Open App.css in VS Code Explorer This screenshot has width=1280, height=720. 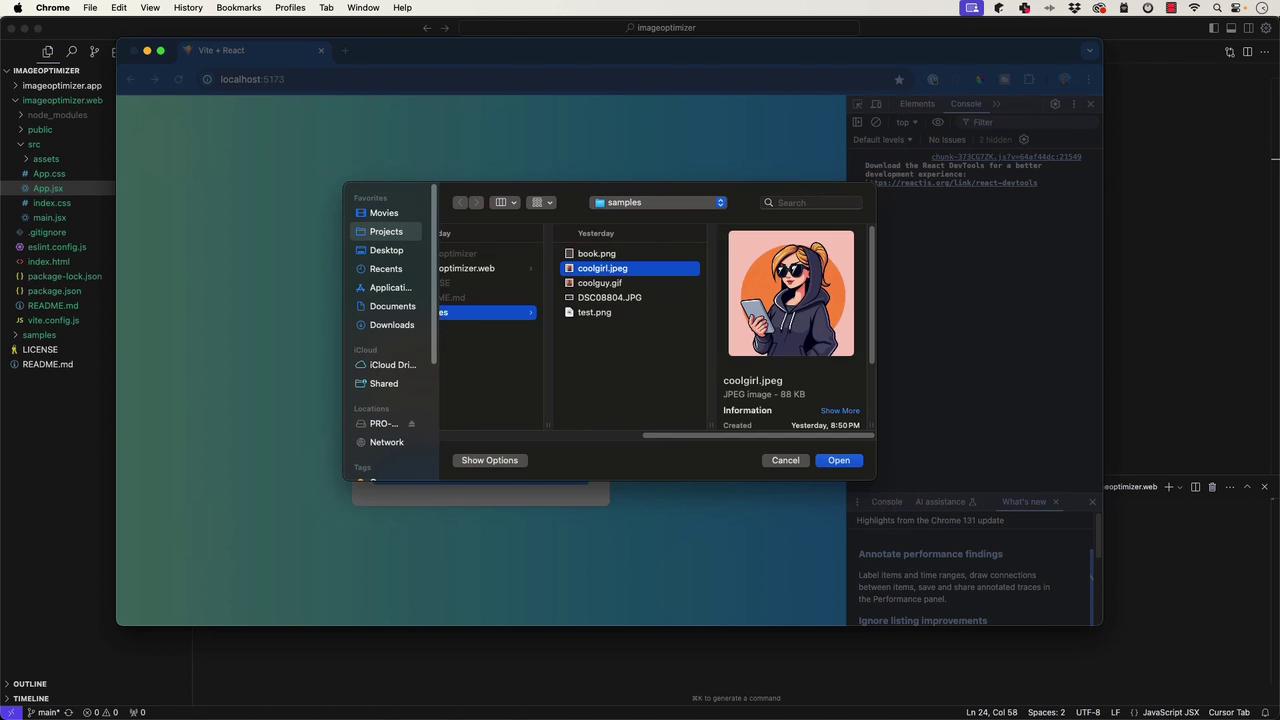click(49, 174)
